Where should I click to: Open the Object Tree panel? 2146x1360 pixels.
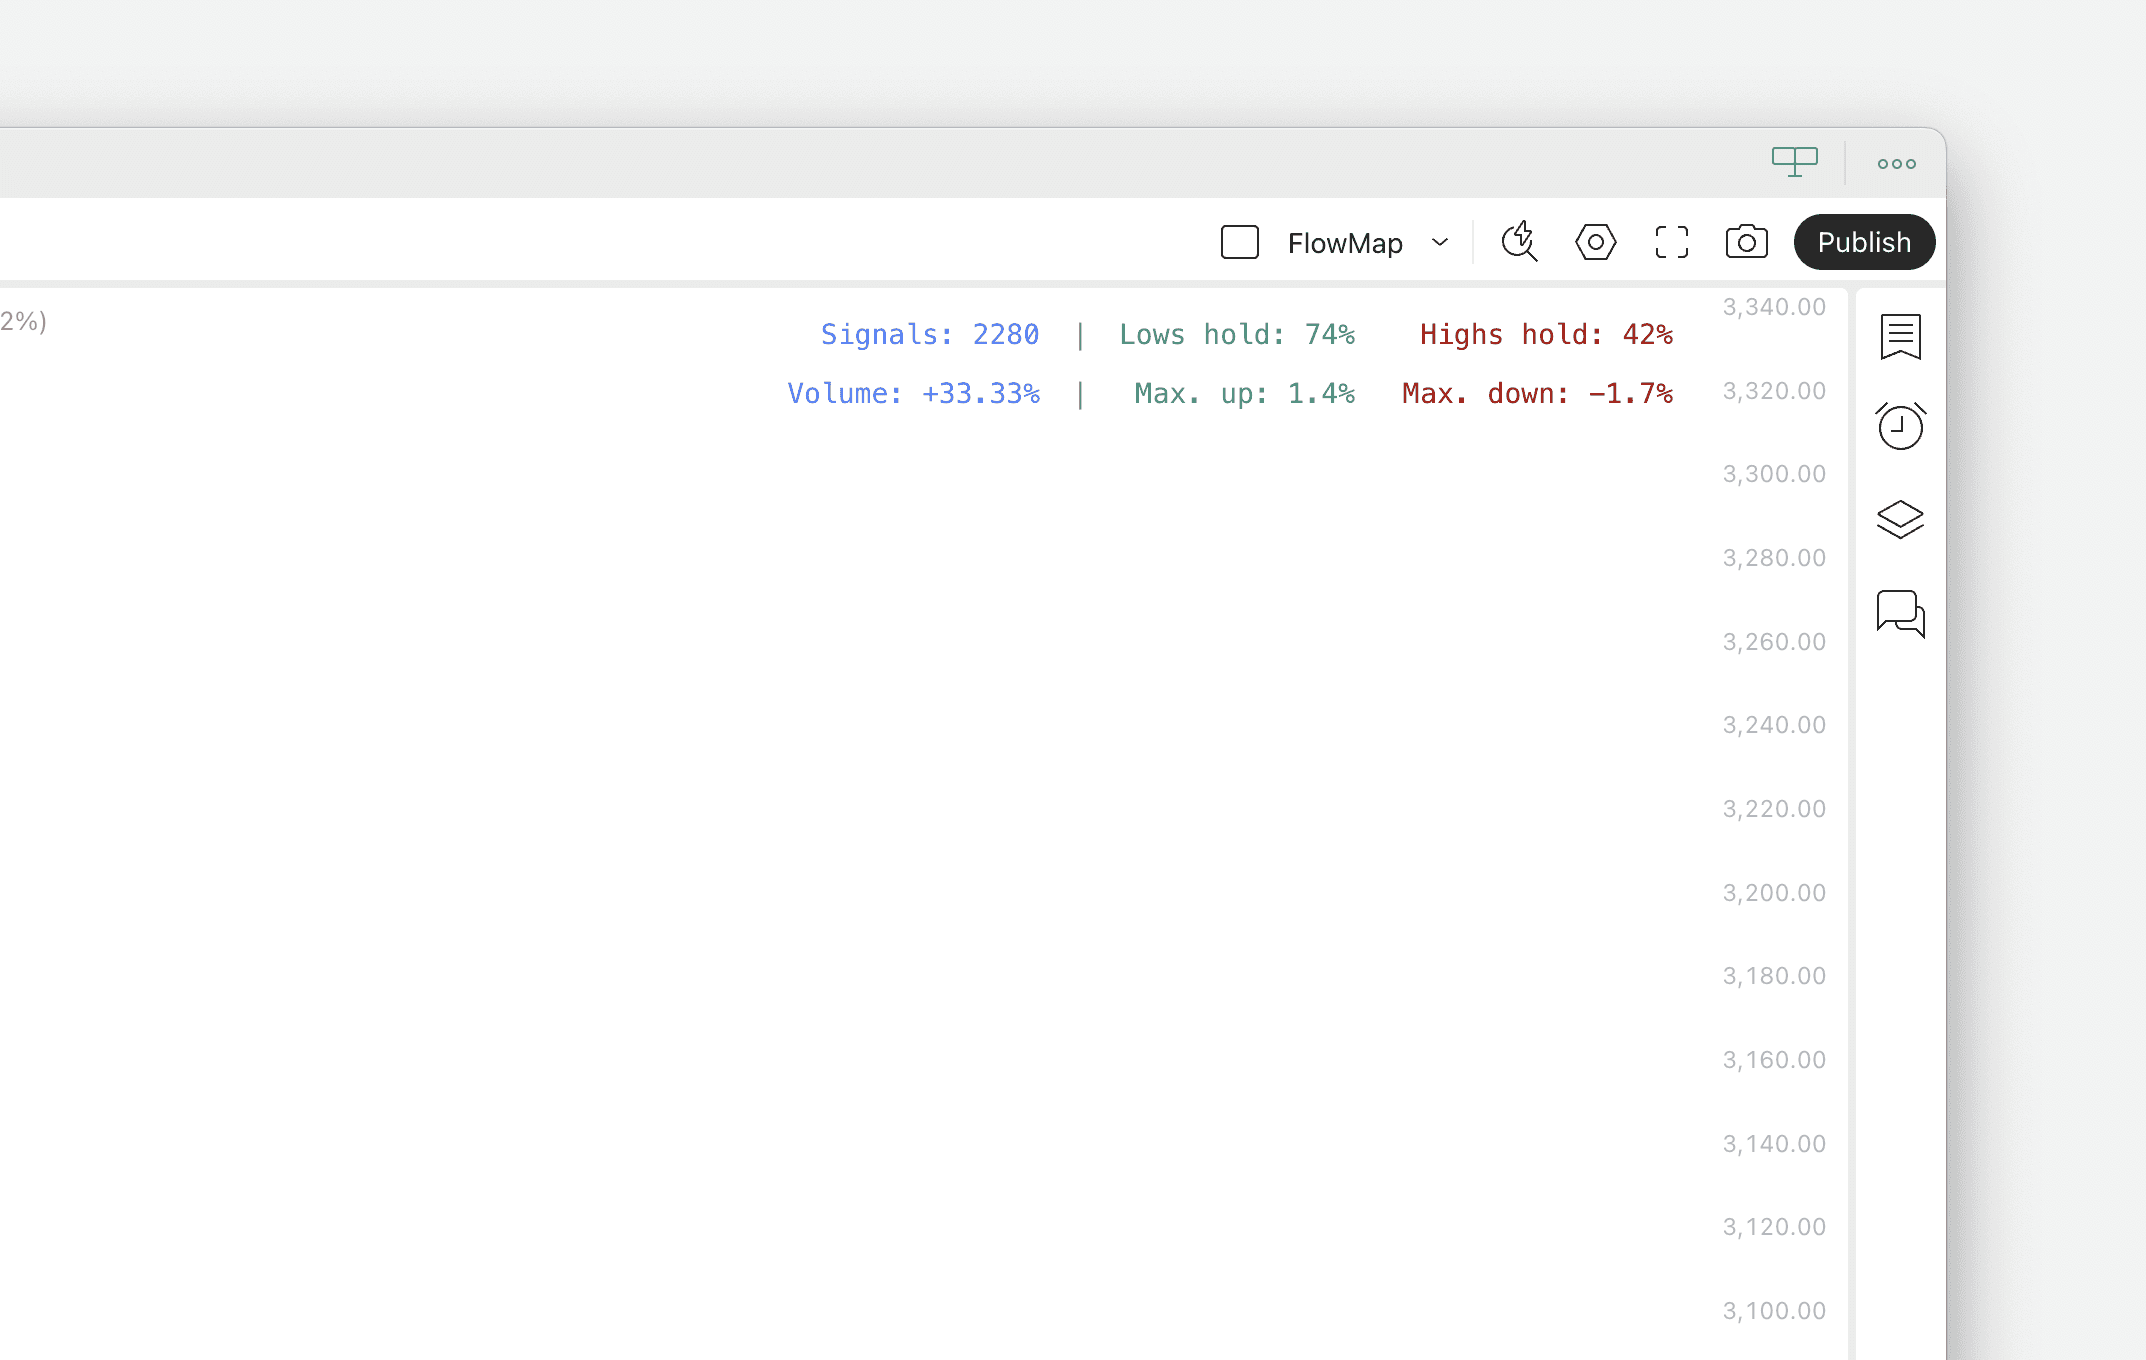(x=1900, y=518)
